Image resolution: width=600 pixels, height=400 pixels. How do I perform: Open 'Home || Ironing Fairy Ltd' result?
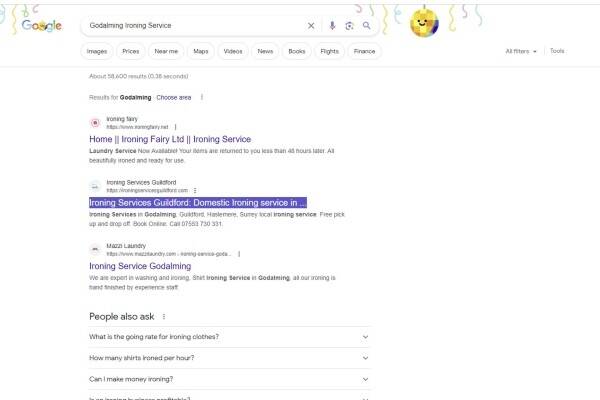[x=170, y=139]
